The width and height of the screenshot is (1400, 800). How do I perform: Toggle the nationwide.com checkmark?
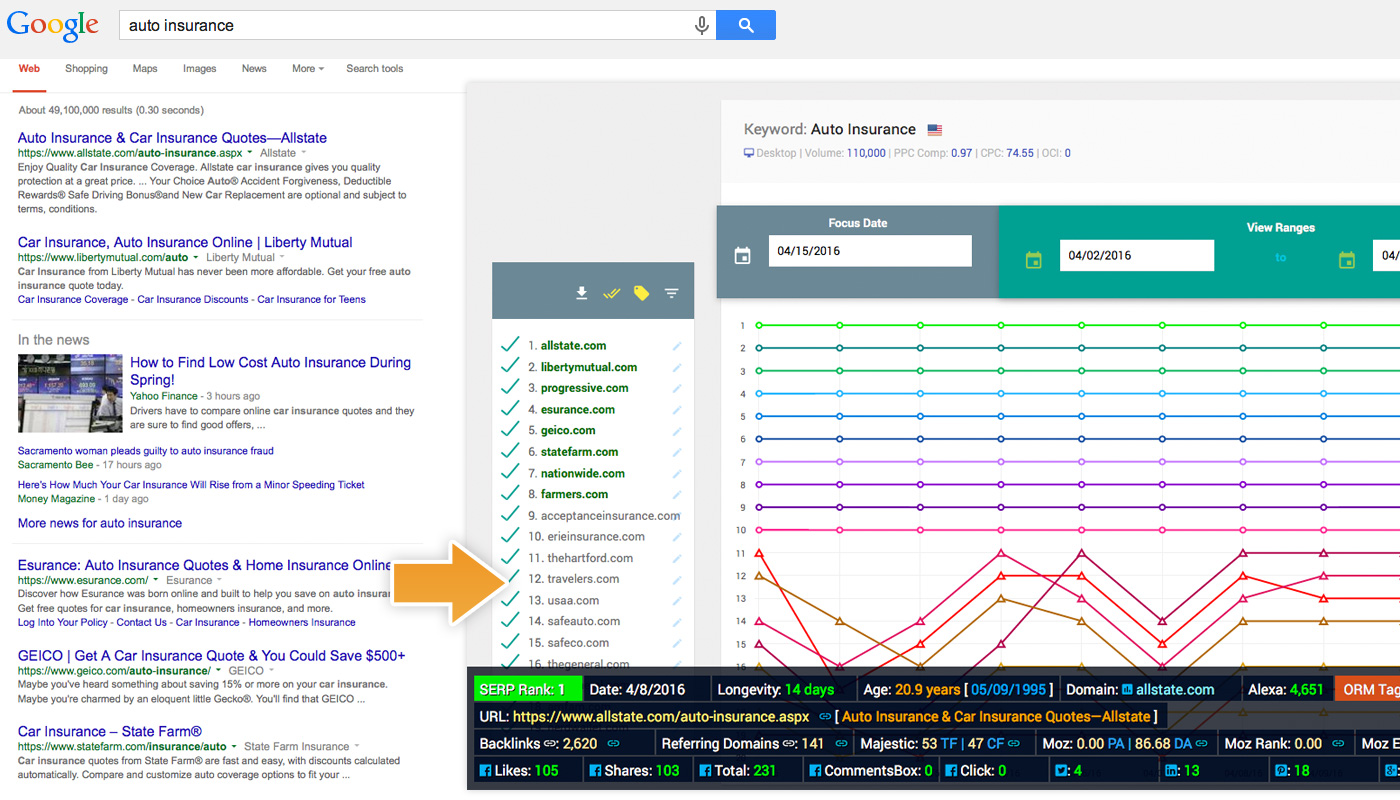pos(510,473)
